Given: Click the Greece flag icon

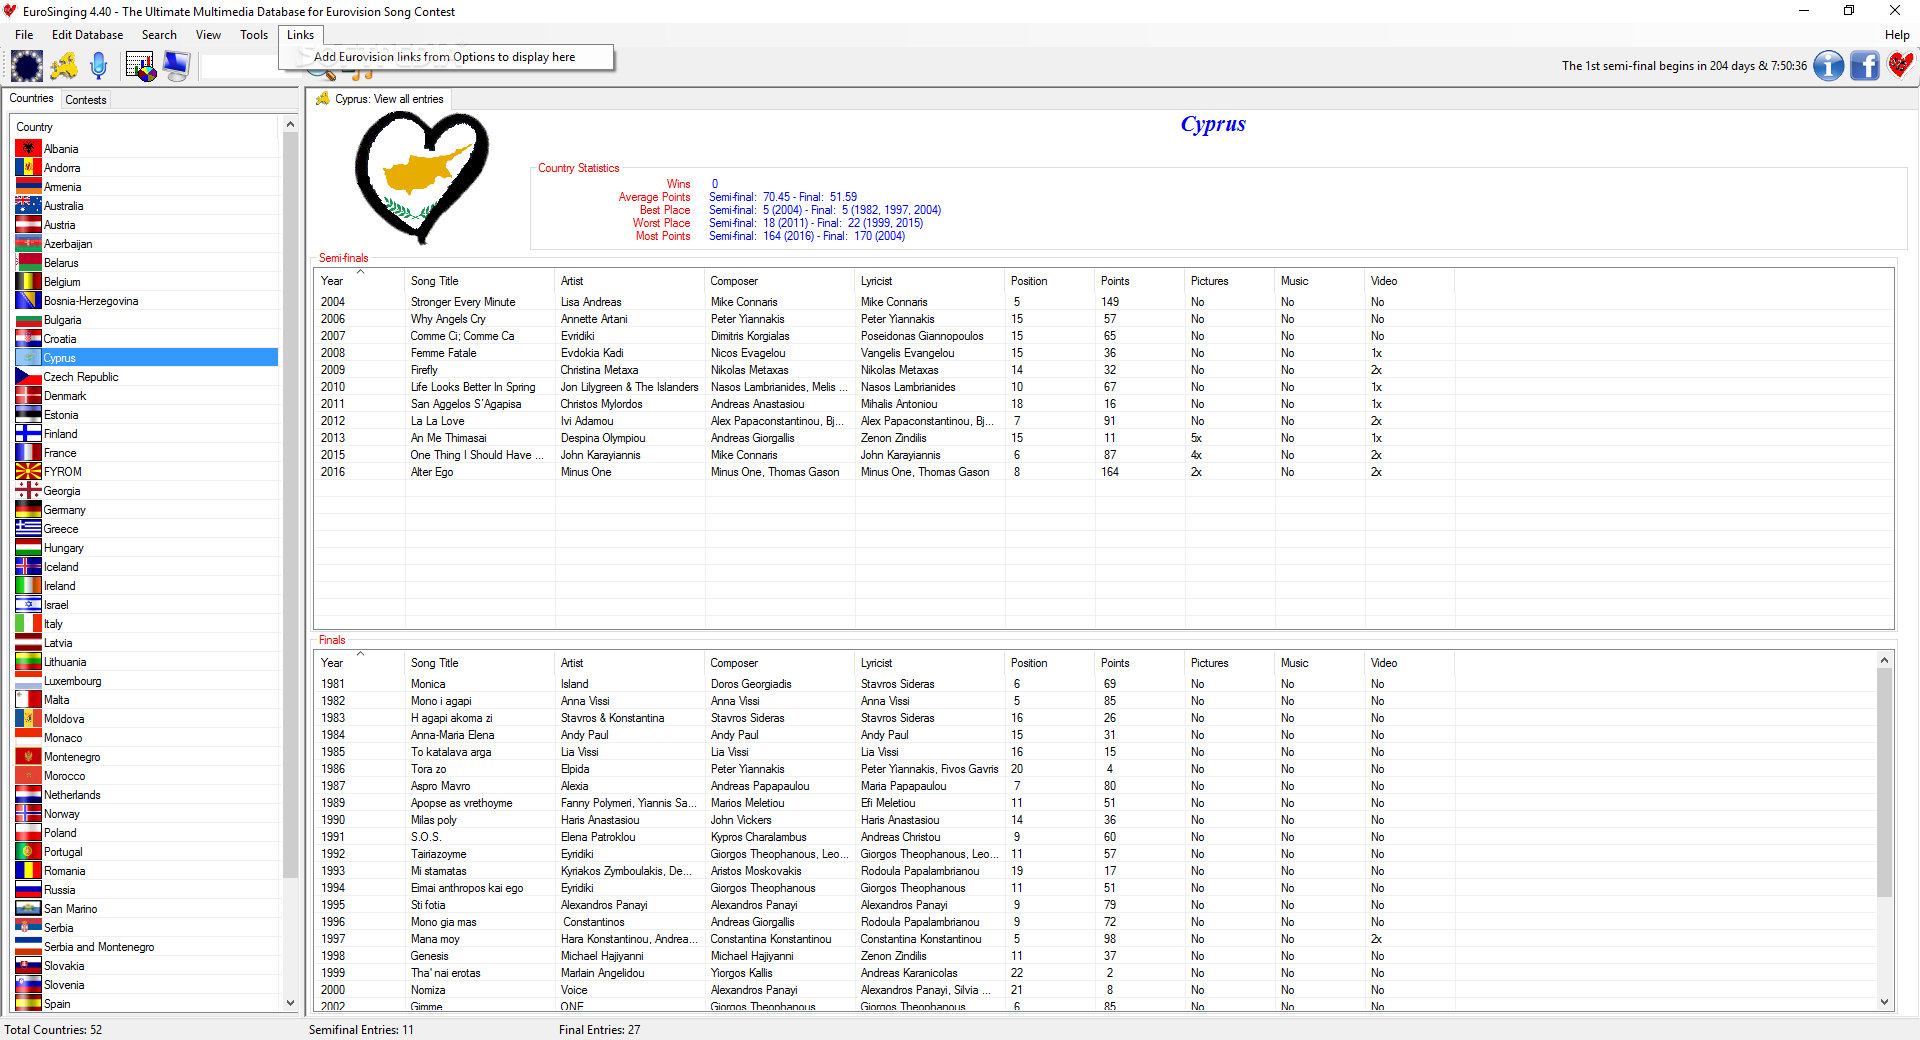Looking at the screenshot, I should 28,528.
